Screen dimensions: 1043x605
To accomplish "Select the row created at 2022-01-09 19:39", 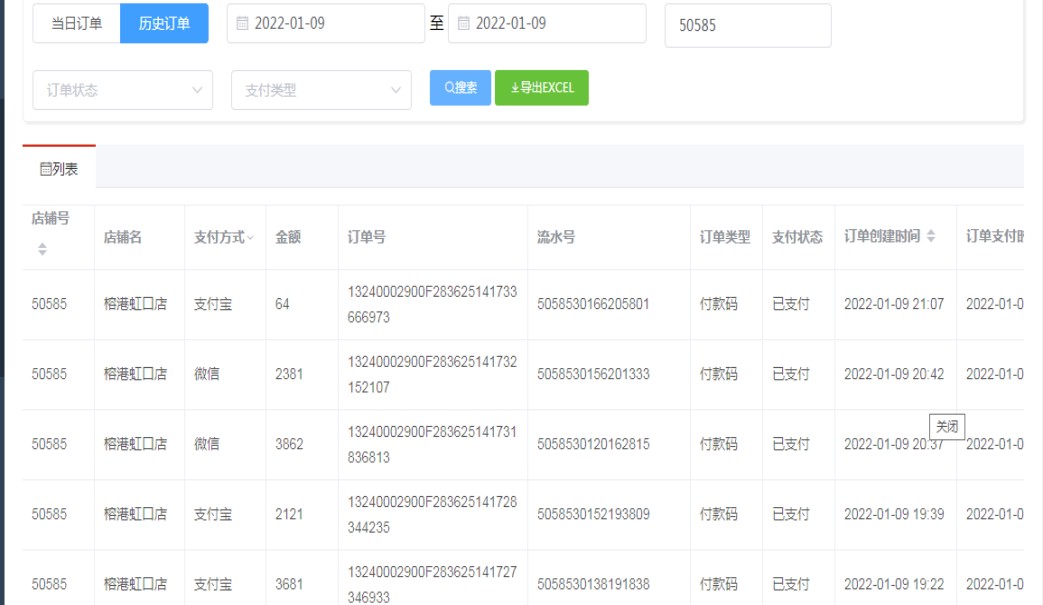I will (x=893, y=514).
